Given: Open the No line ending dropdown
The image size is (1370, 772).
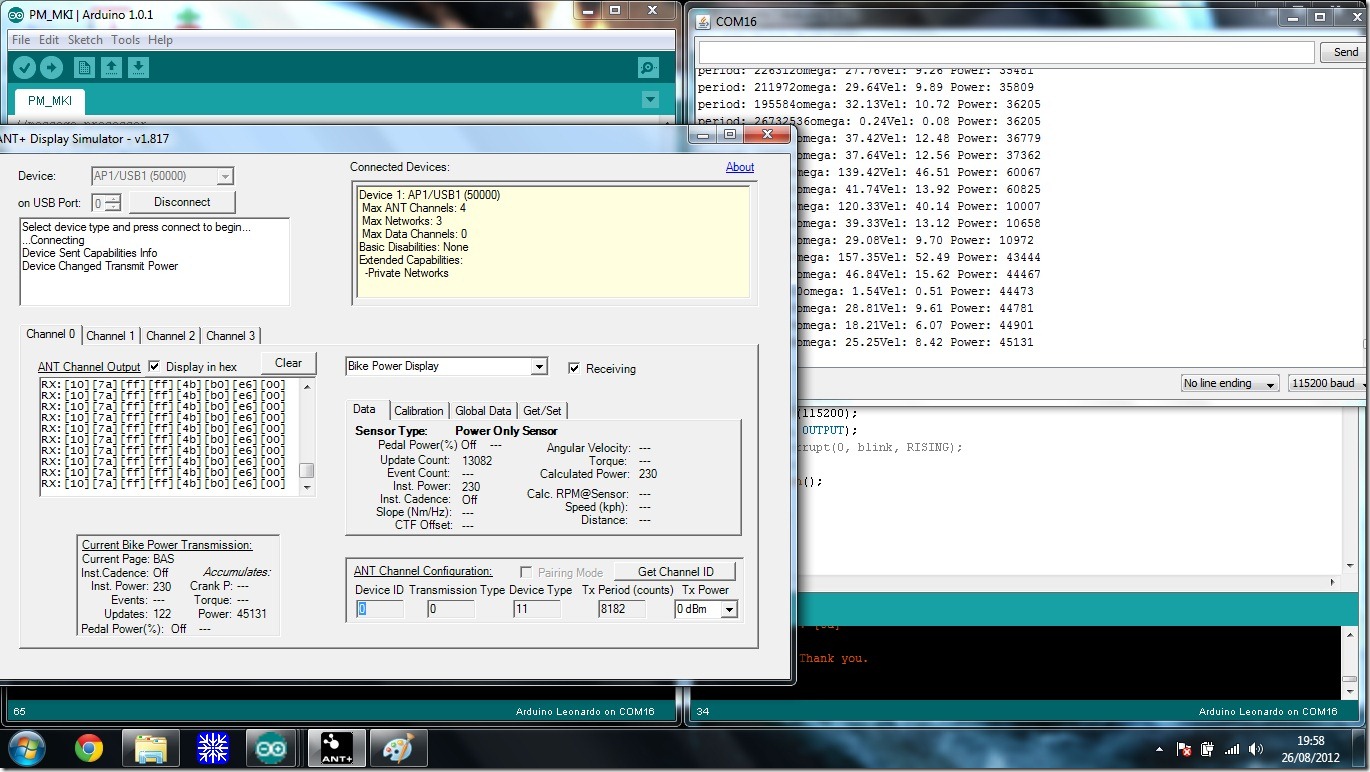Looking at the screenshot, I should (x=1230, y=383).
